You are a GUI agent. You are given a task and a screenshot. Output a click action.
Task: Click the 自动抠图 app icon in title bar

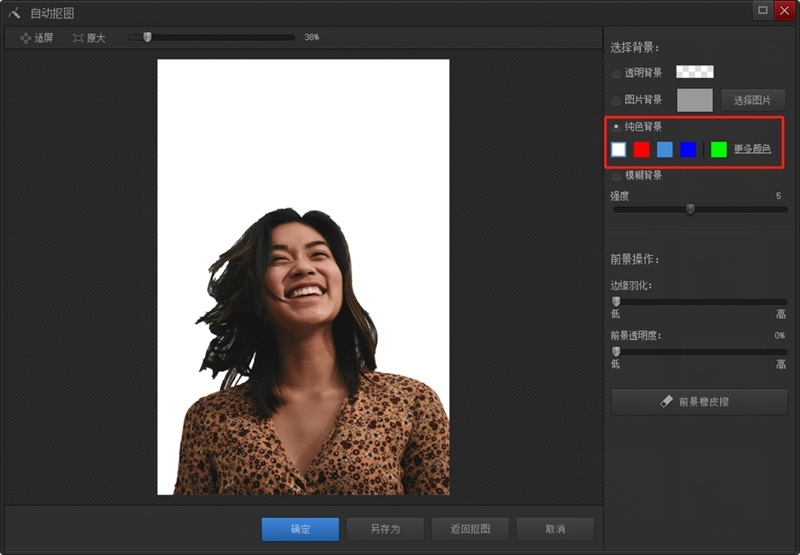[14, 13]
